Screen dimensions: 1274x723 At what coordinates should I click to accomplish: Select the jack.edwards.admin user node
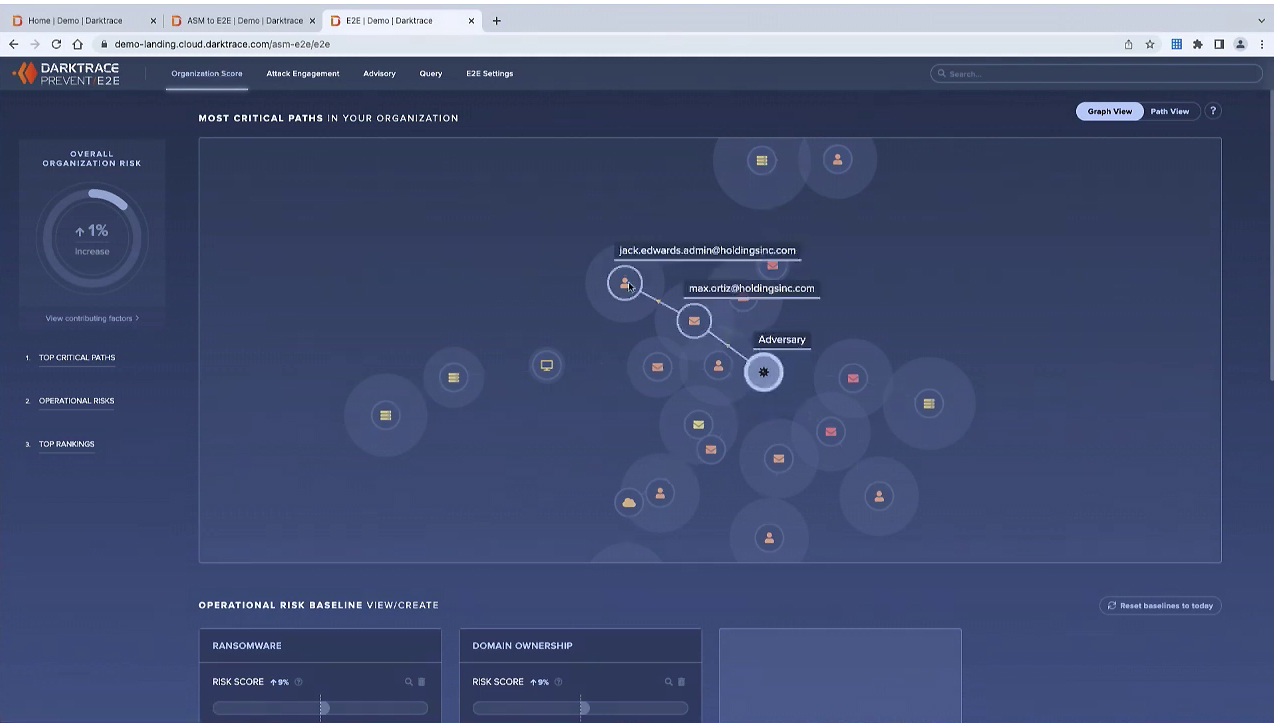coord(625,283)
